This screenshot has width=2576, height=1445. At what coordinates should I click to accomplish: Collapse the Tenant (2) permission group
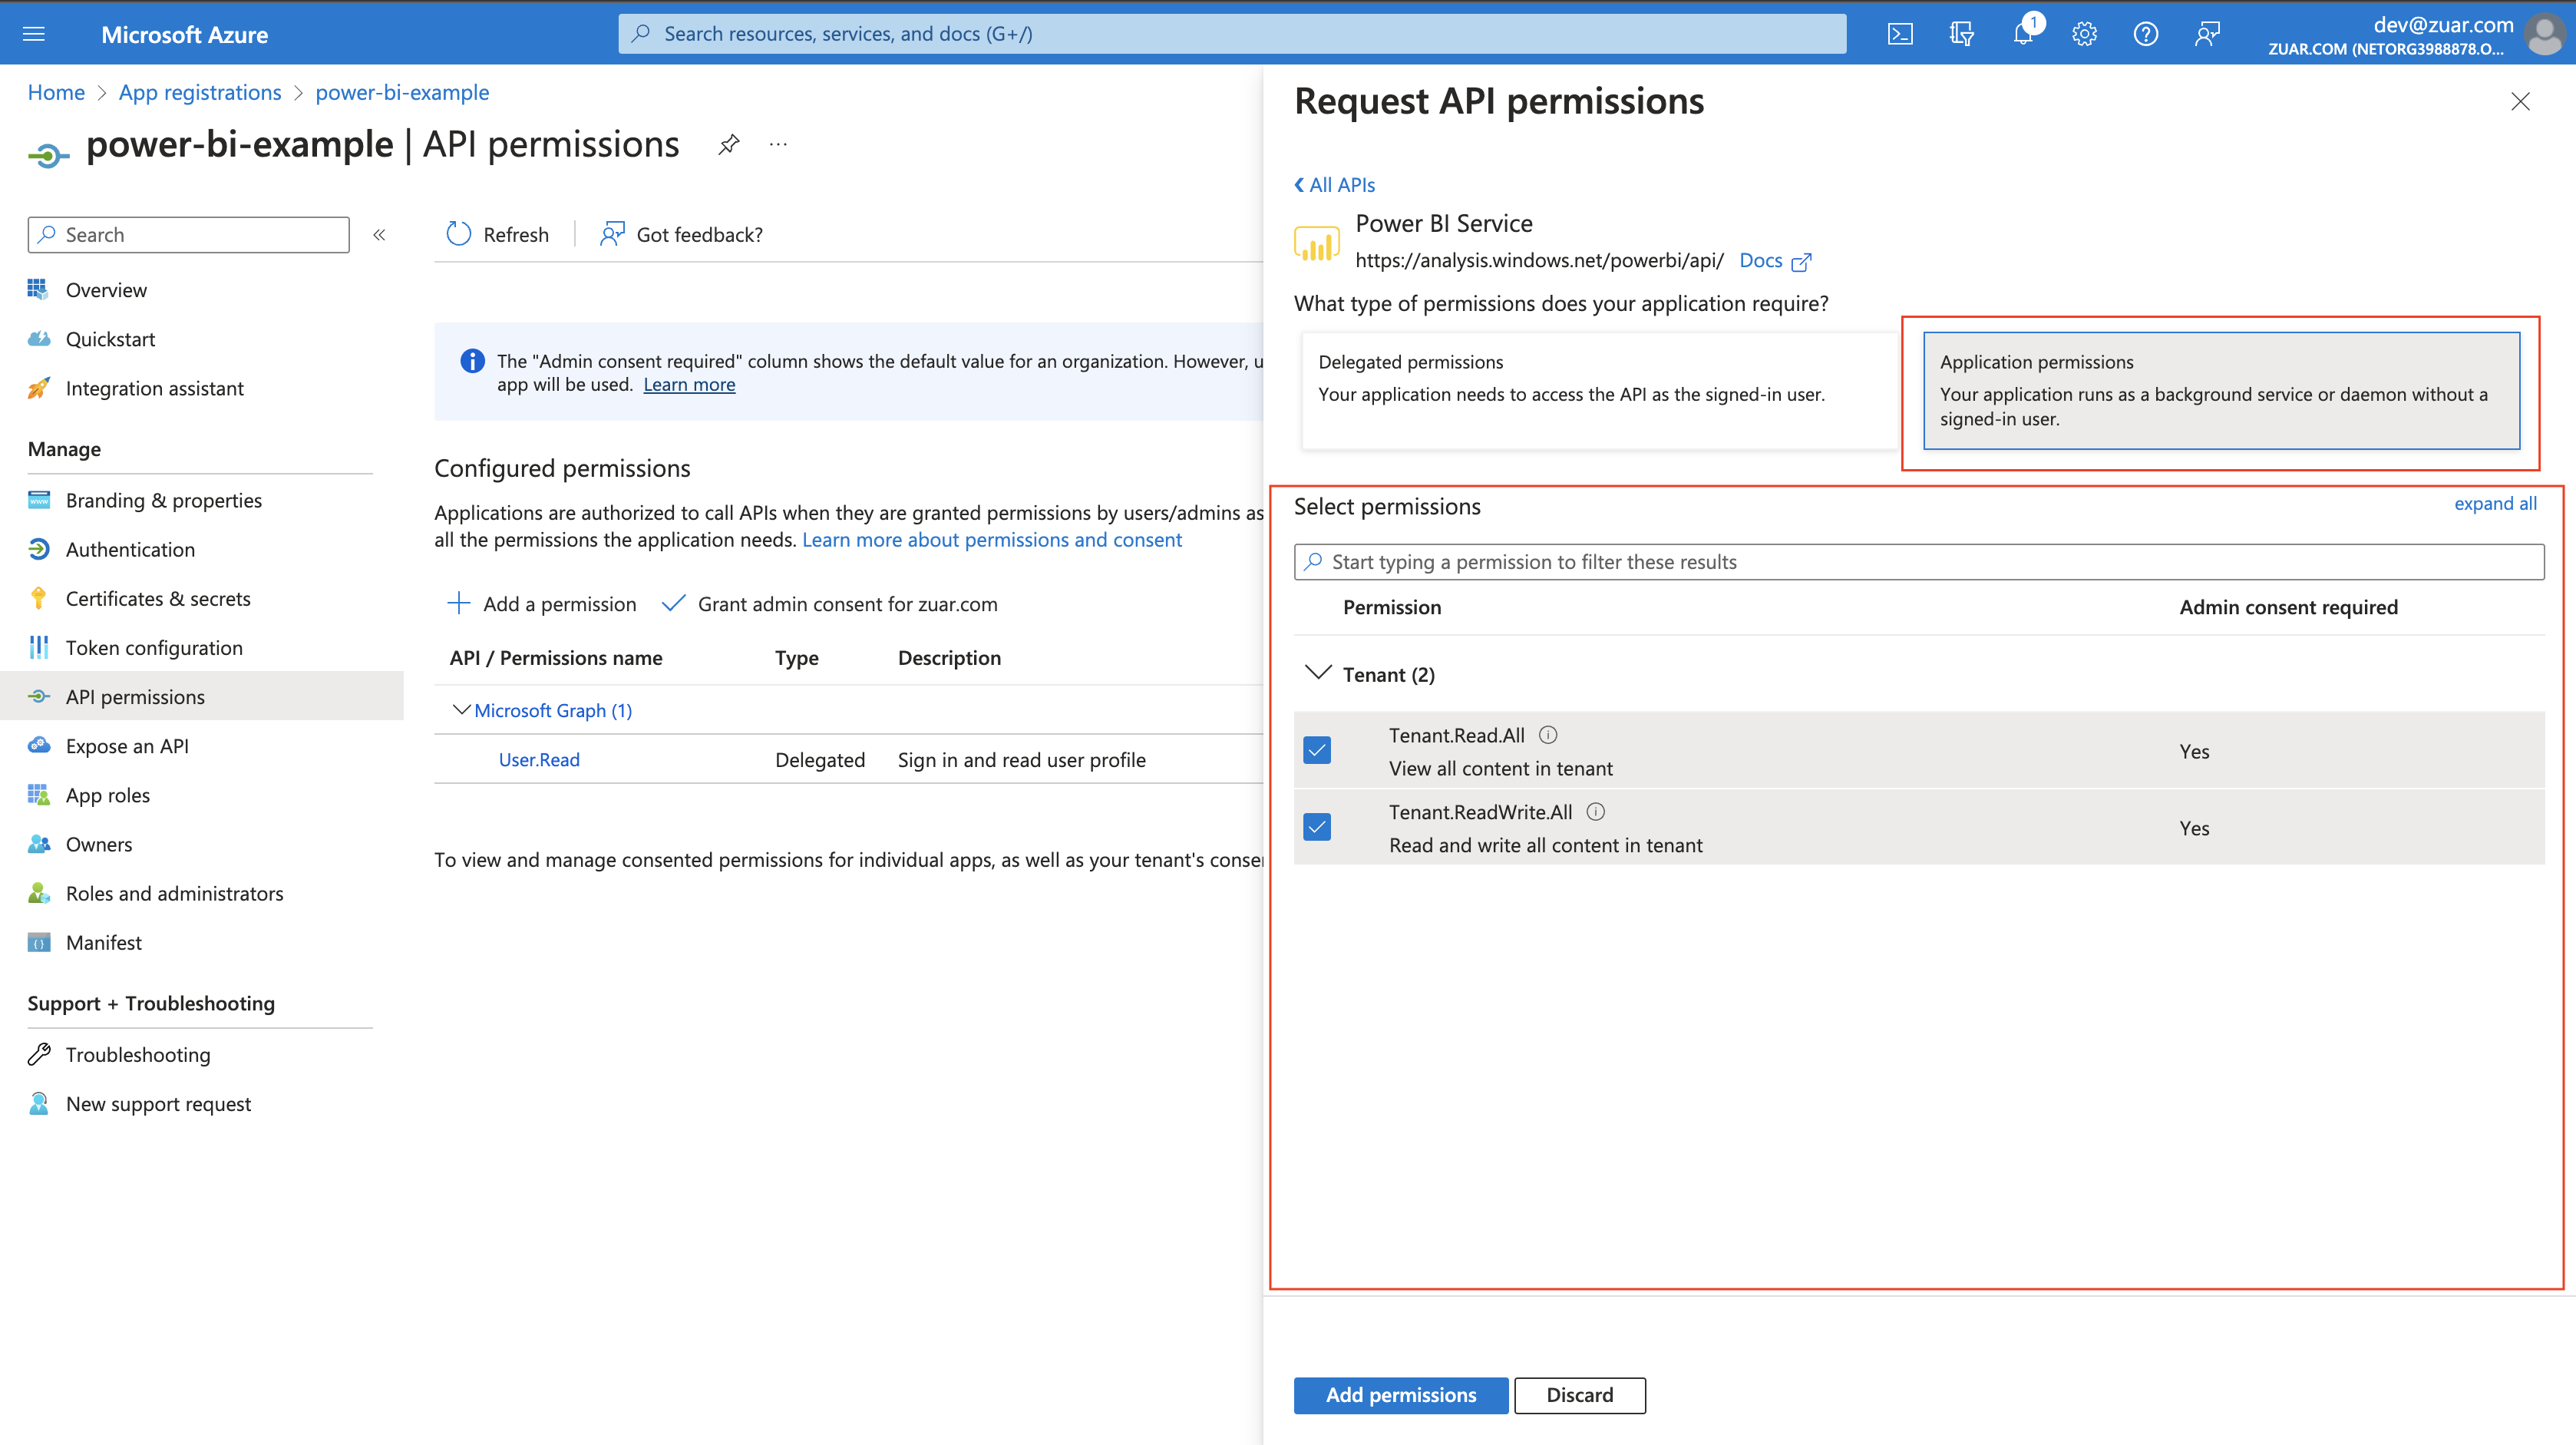(x=1318, y=672)
